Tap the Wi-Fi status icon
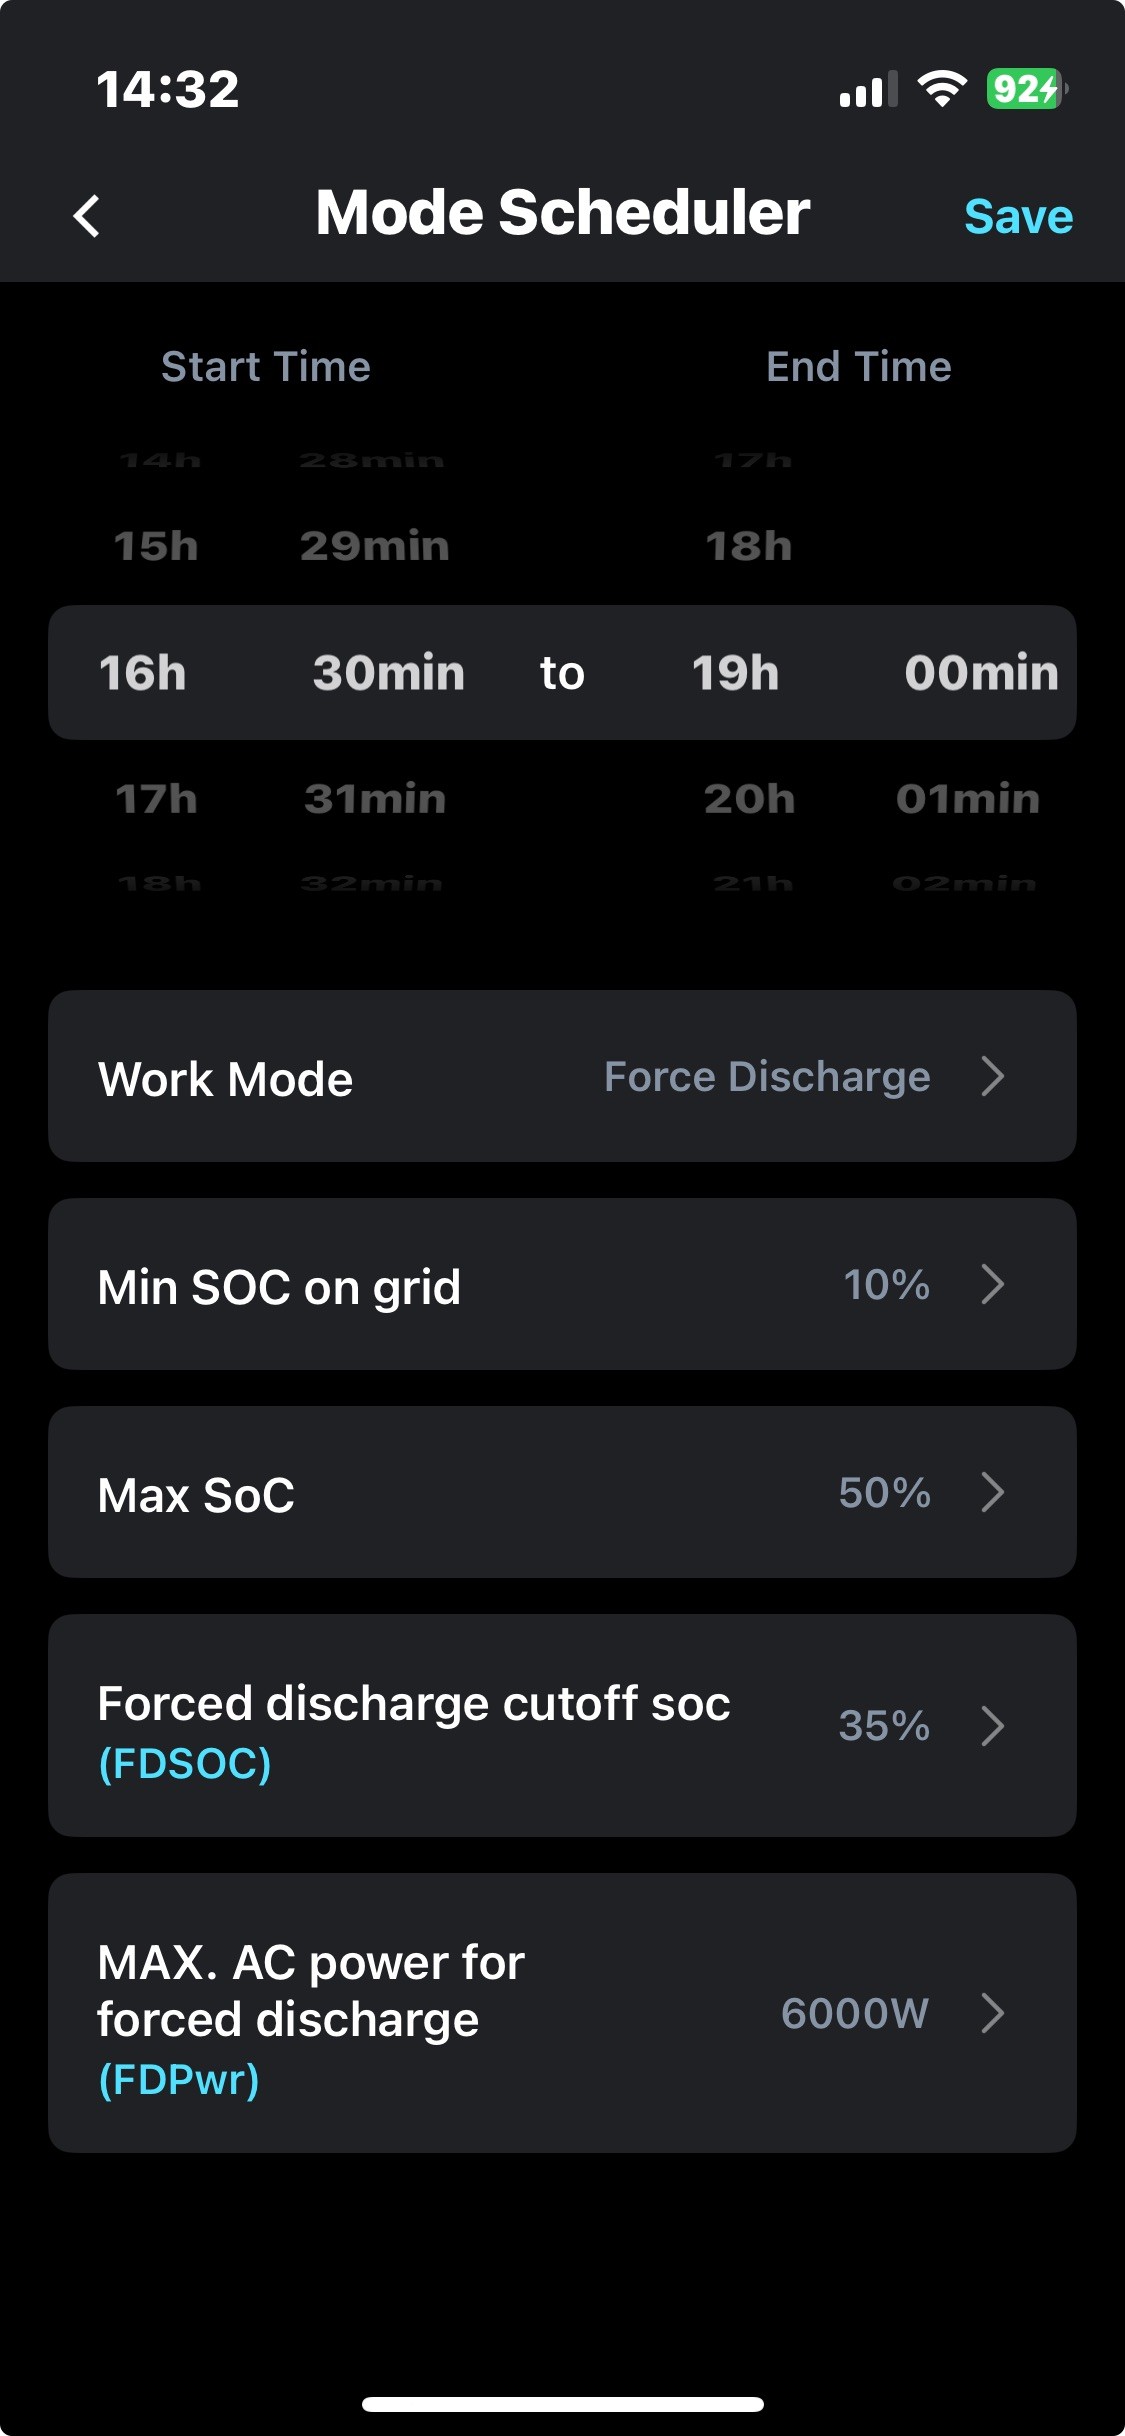The width and height of the screenshot is (1125, 2436). tap(941, 89)
